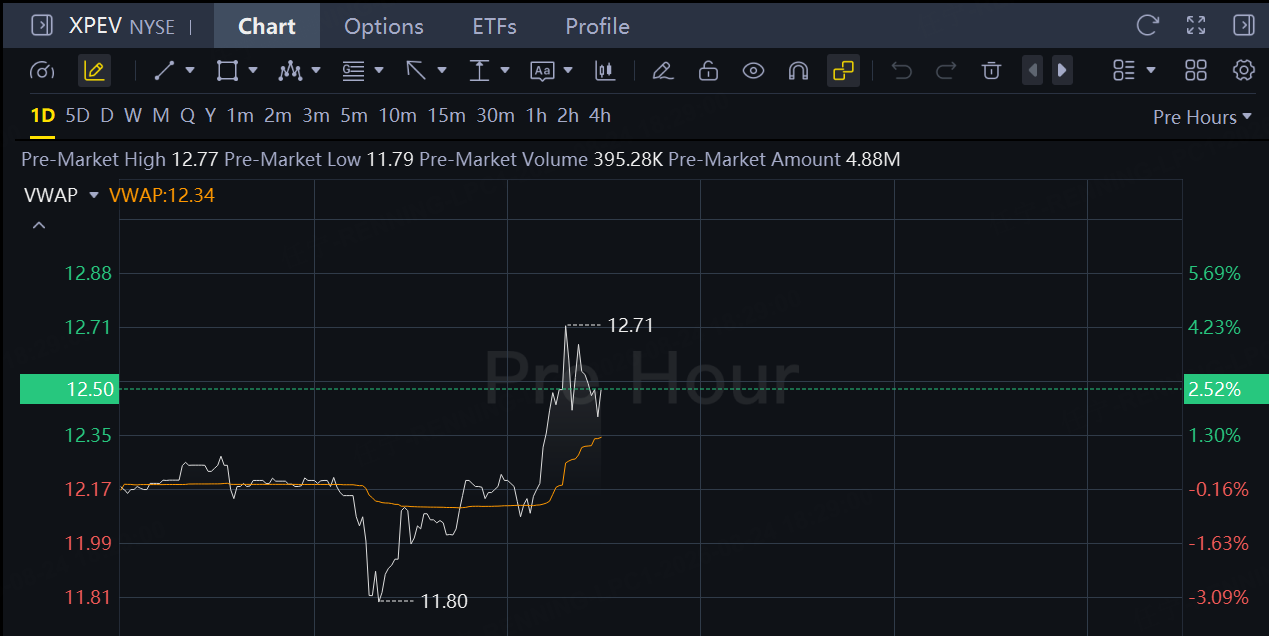The height and width of the screenshot is (636, 1269).
Task: Select the 4h interval
Action: pyautogui.click(x=600, y=116)
